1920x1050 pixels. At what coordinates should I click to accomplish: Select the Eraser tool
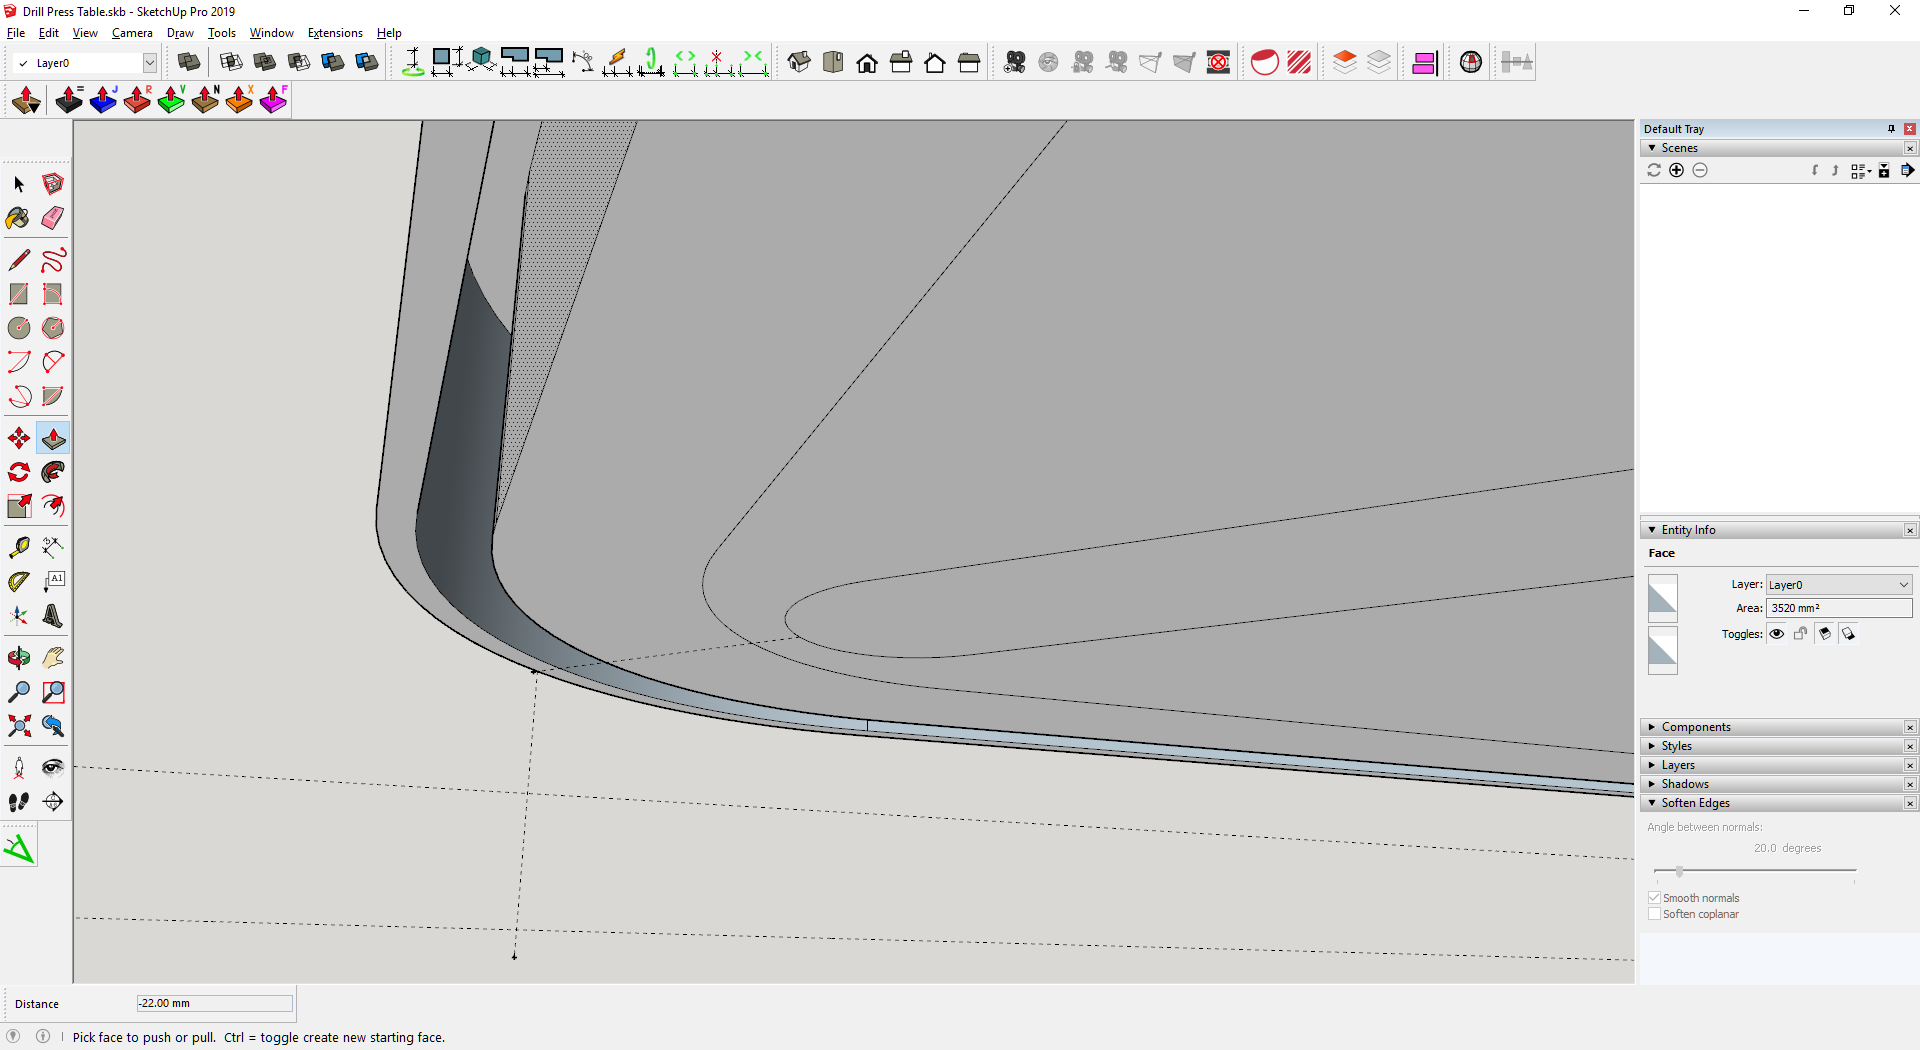[53, 218]
